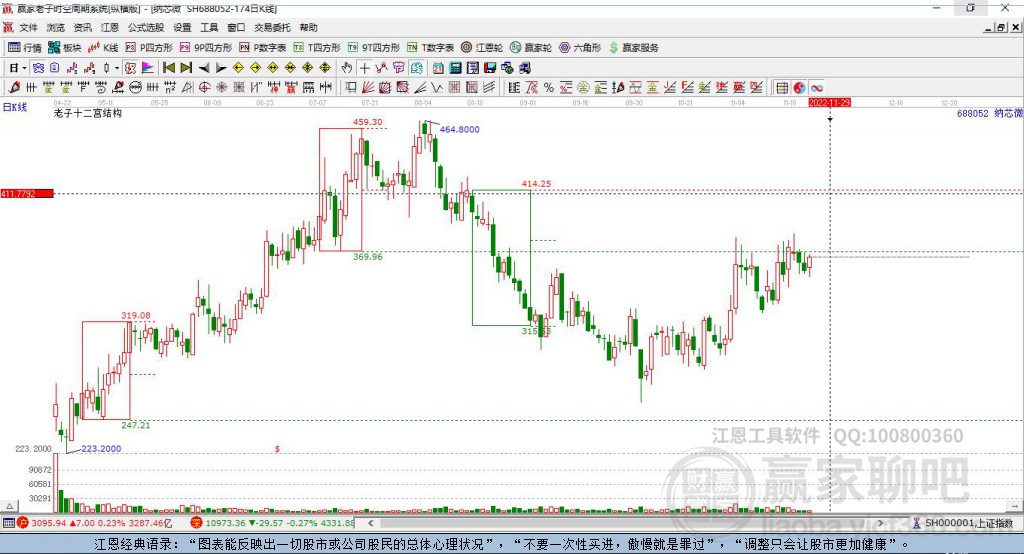Open the 交易委托 menu
The width and height of the screenshot is (1024, 554).
click(272, 27)
